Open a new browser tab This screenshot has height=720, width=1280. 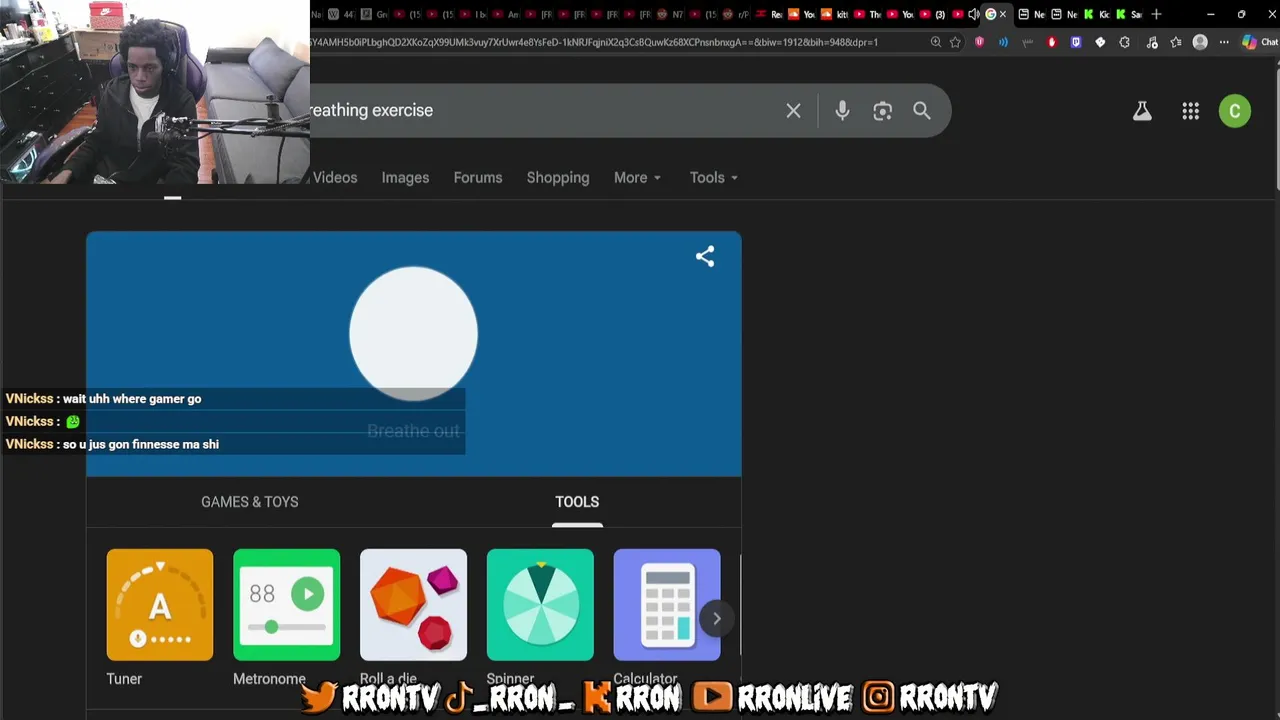[1156, 14]
